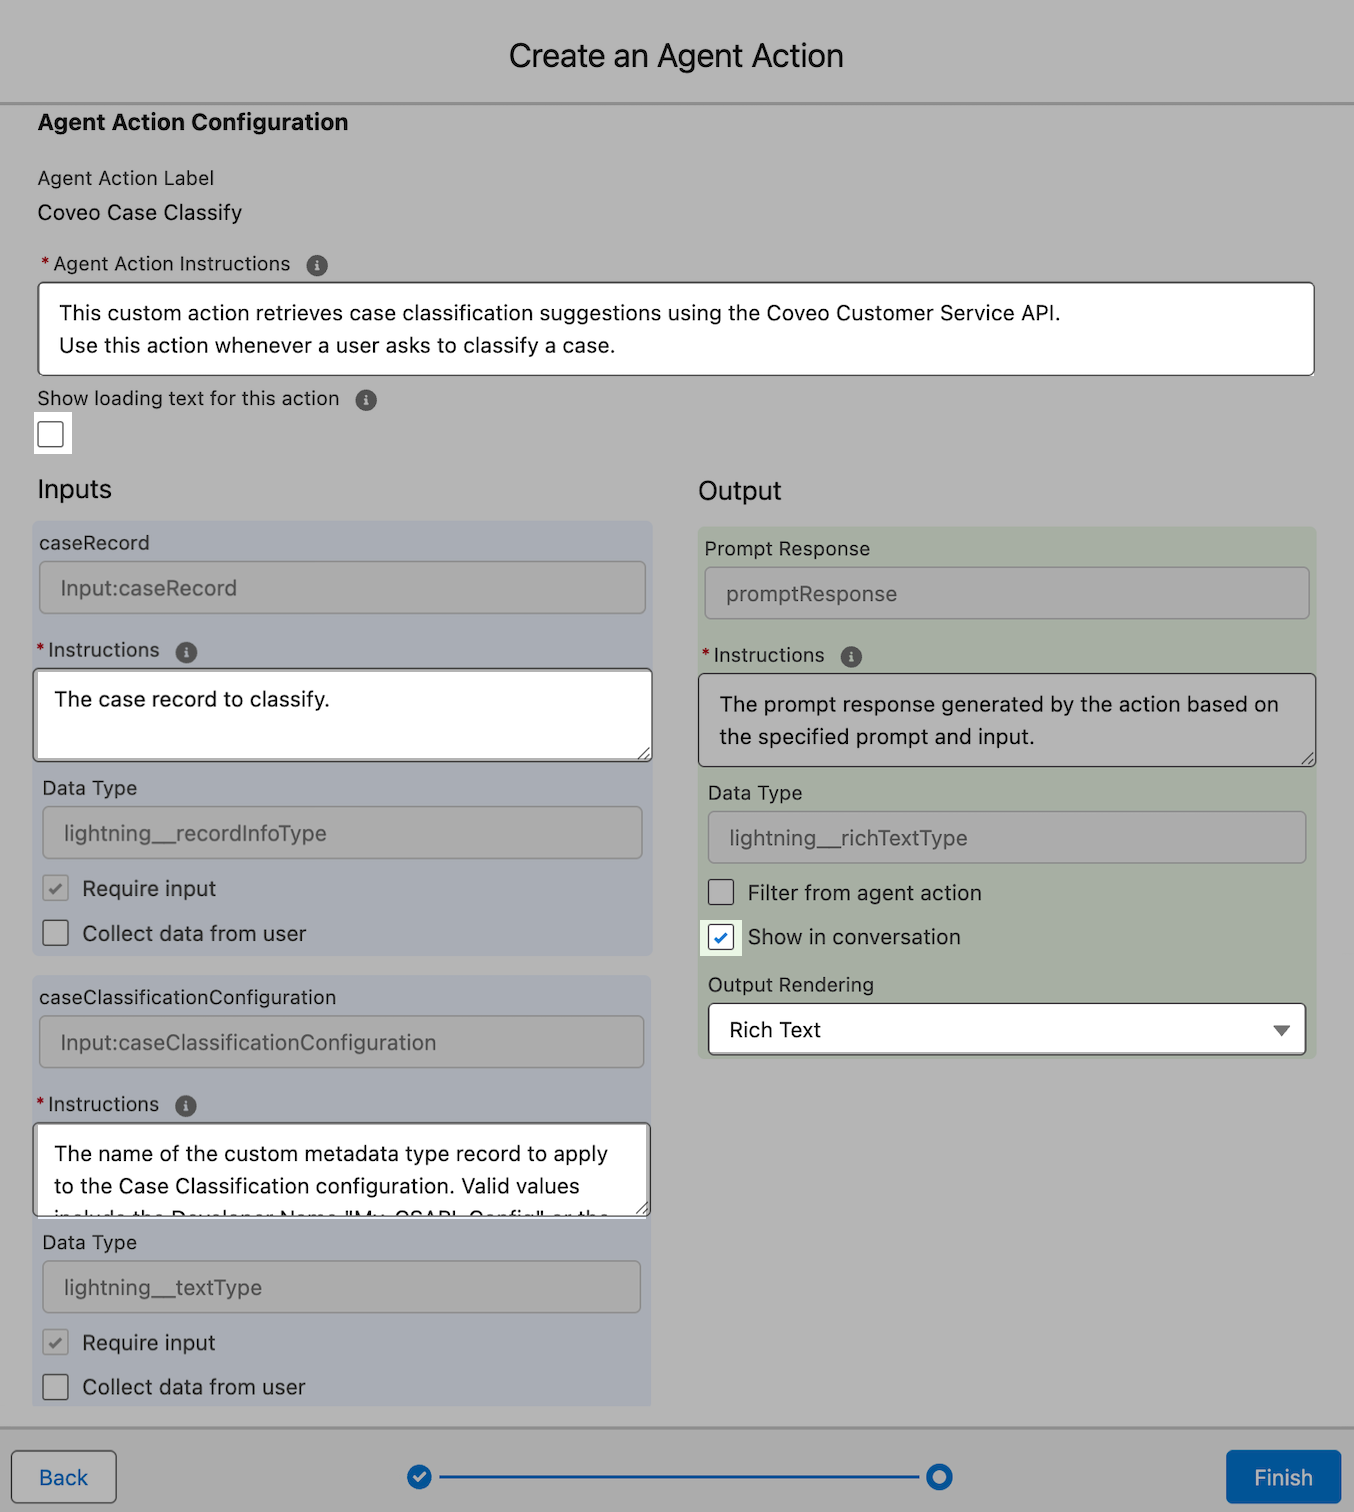Click the progress bar line between steps

[x=678, y=1477]
